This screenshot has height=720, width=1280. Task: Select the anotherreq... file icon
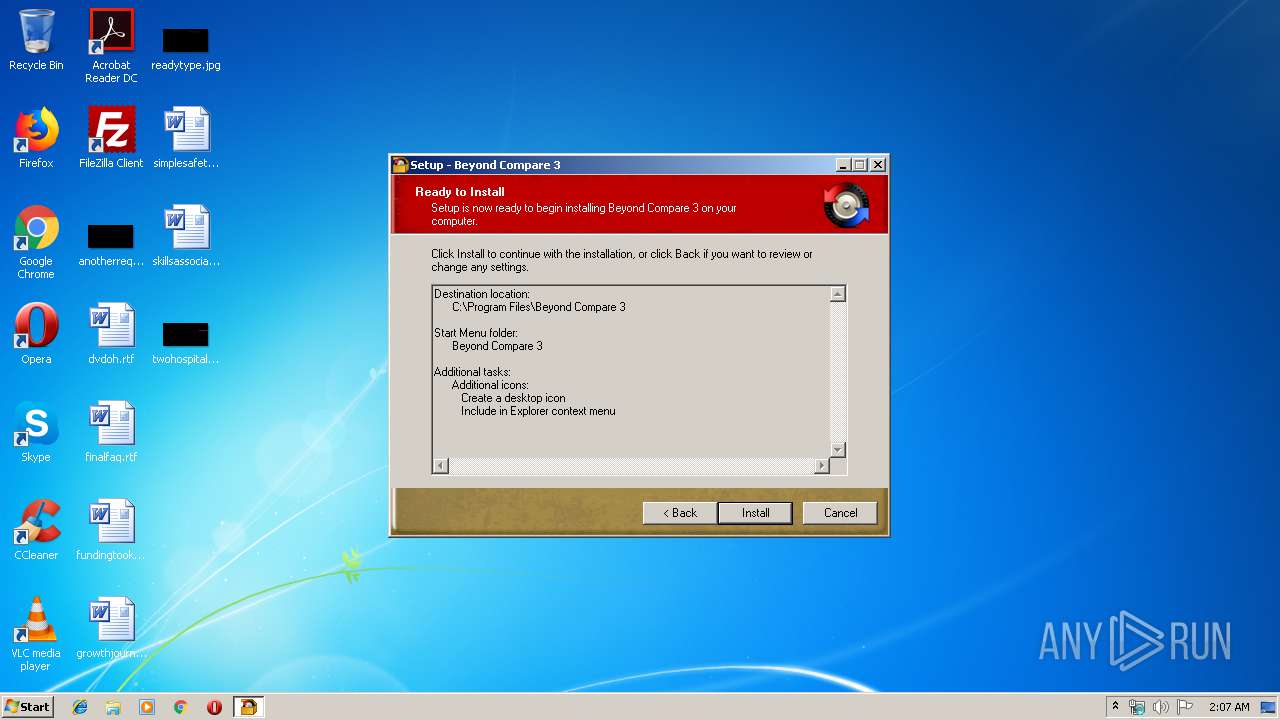pos(111,245)
